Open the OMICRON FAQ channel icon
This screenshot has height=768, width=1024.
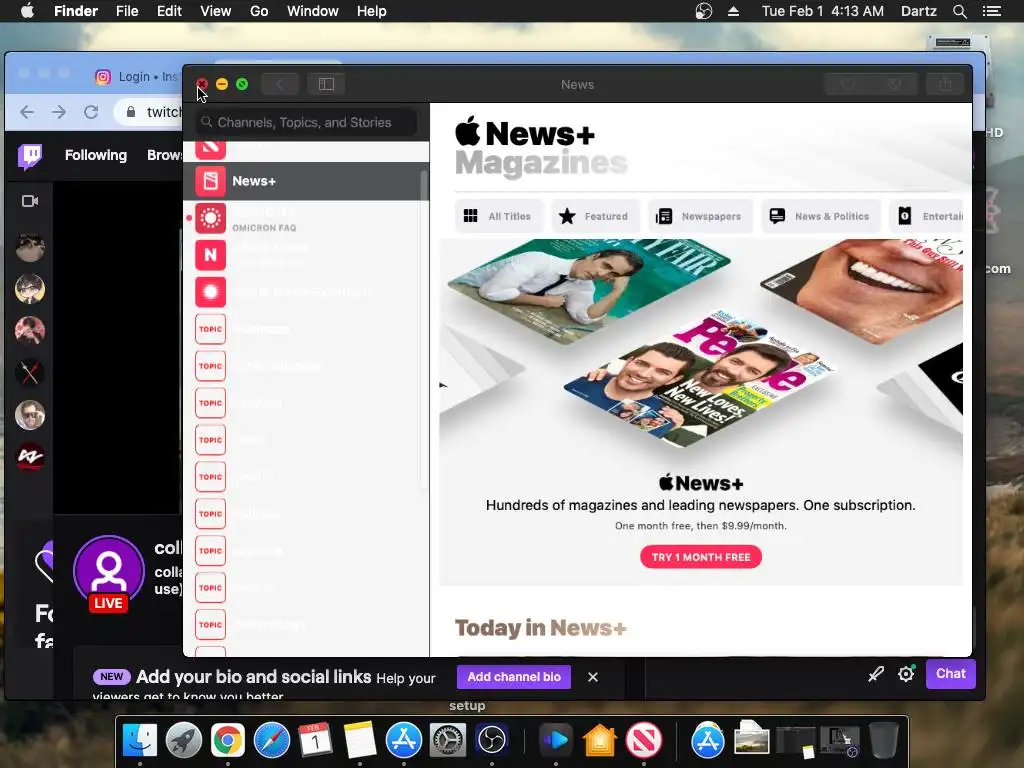(210, 218)
